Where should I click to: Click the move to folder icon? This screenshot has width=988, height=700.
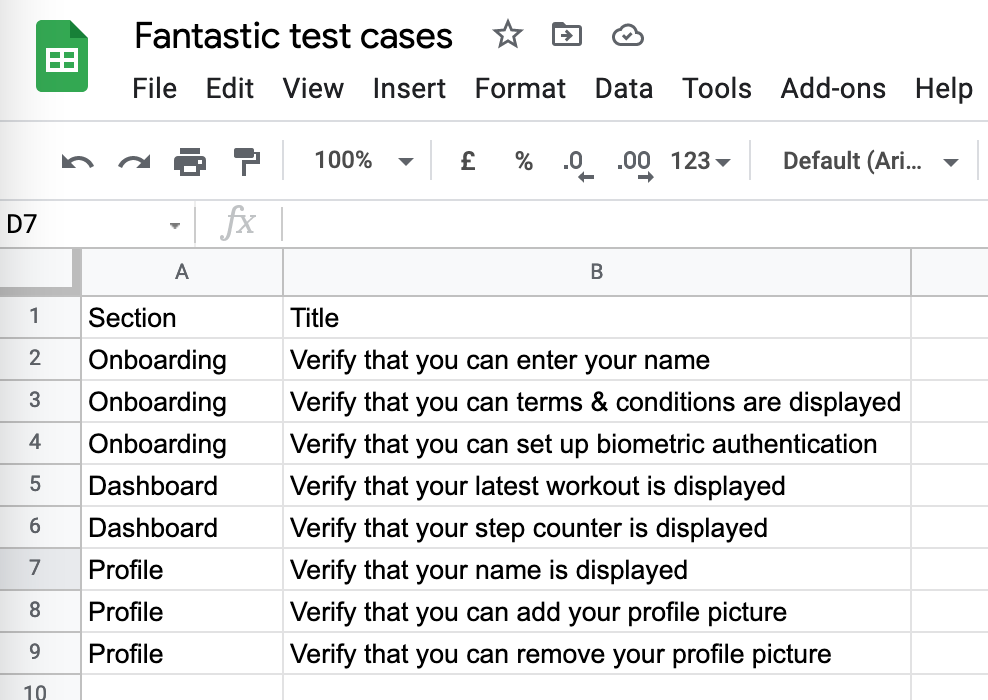tap(567, 36)
